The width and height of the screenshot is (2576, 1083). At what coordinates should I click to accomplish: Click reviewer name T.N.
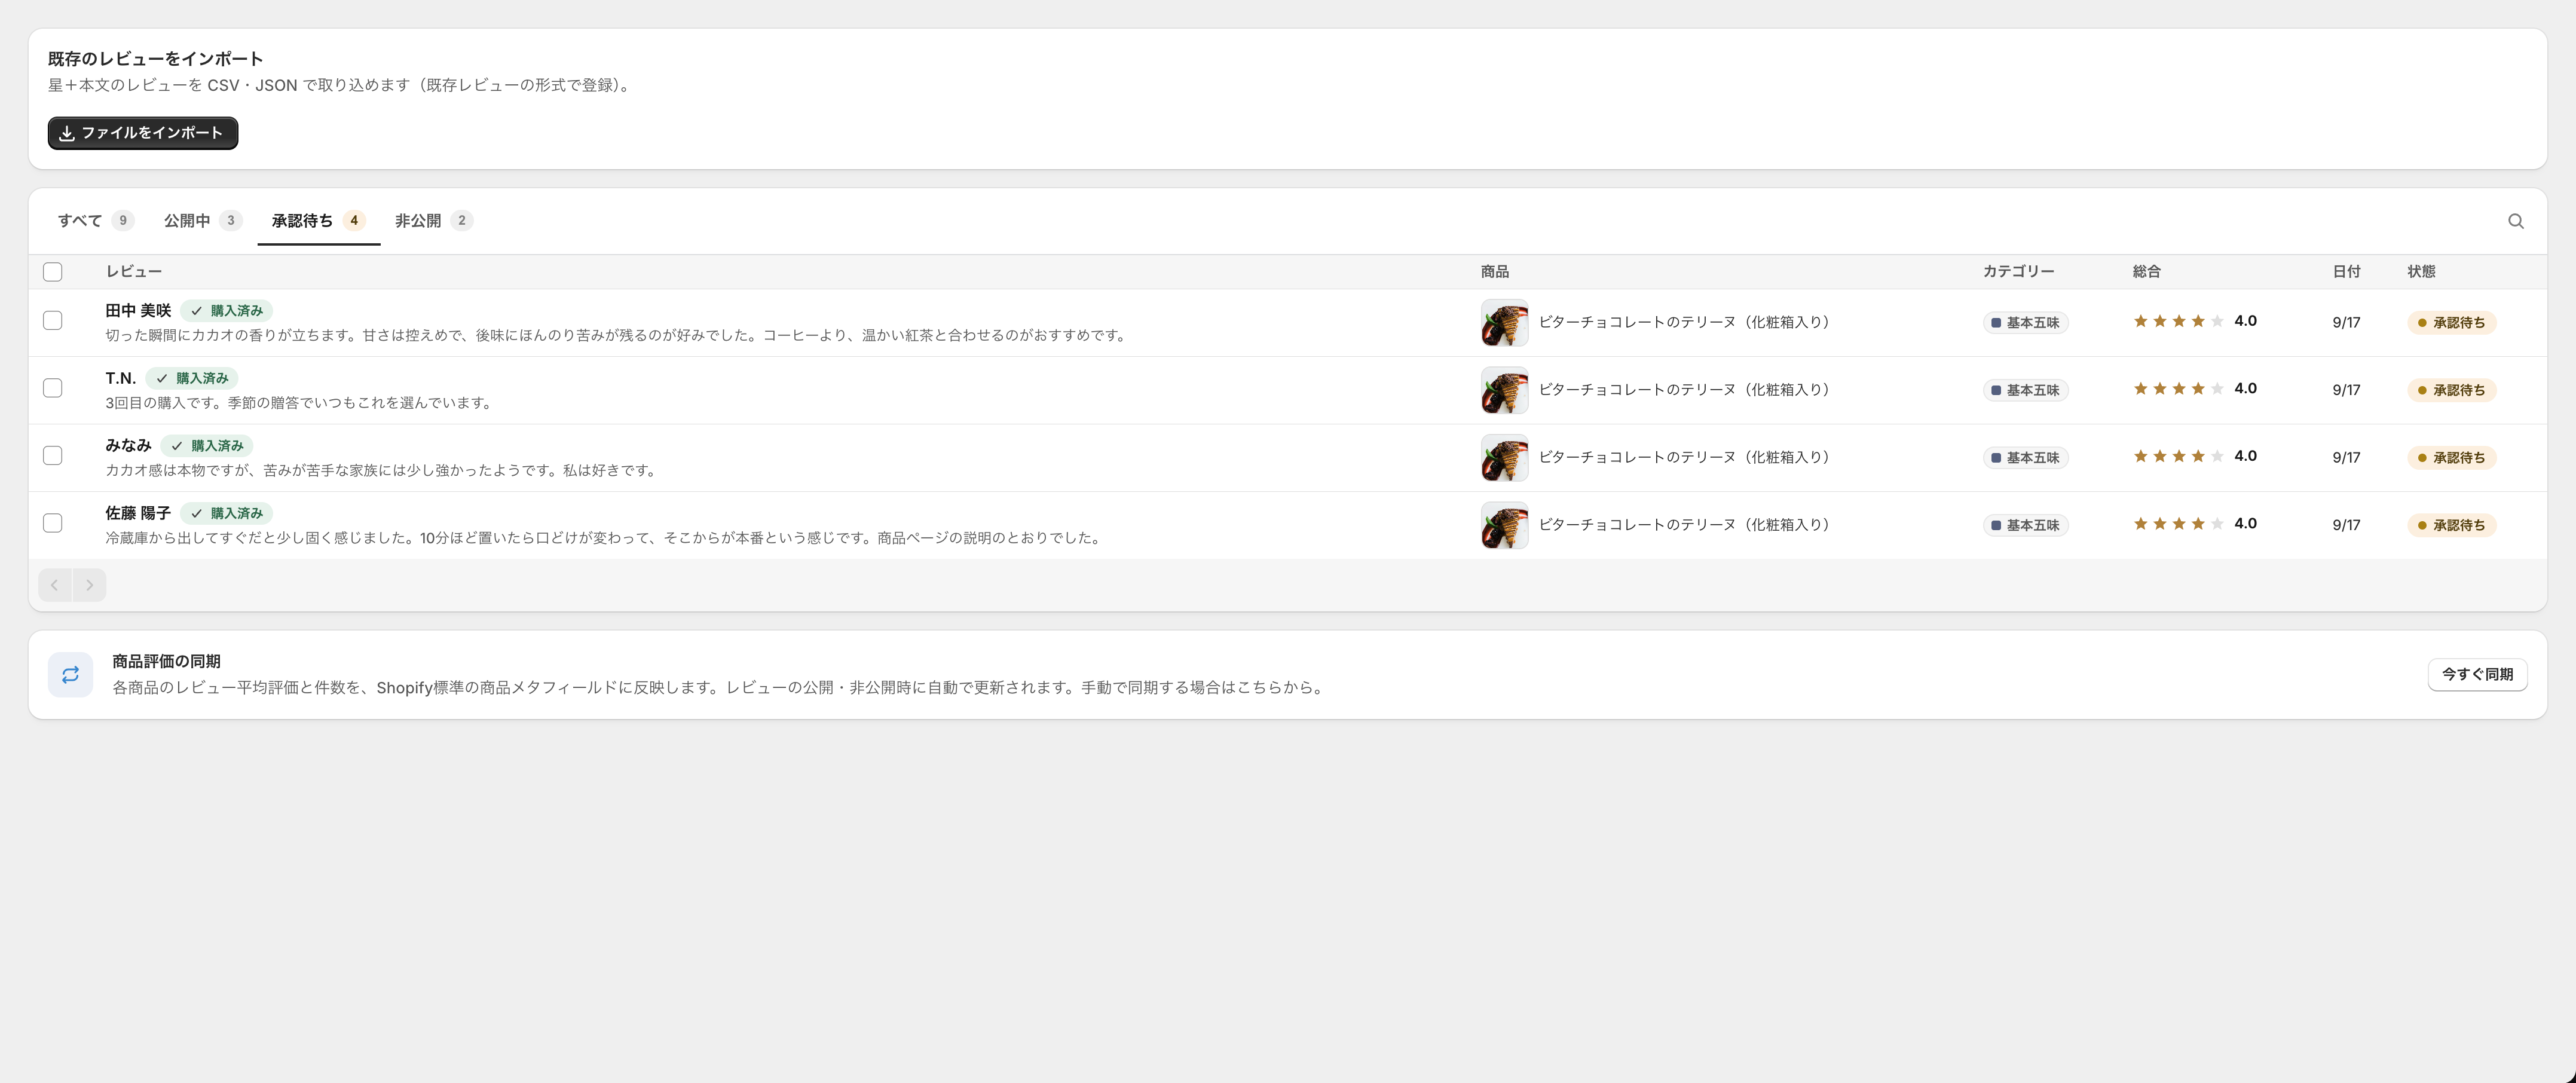120,378
